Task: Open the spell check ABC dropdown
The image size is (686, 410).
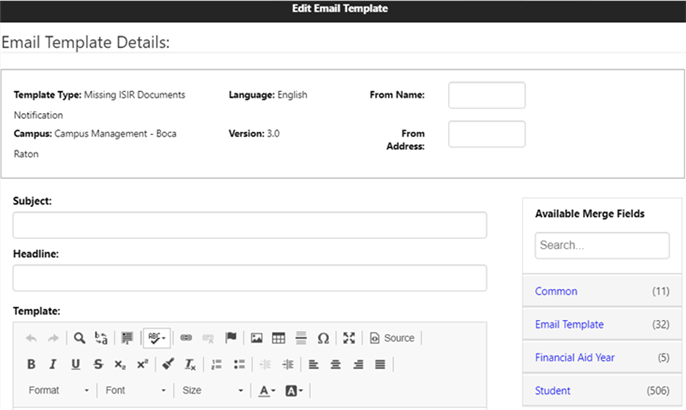Action: [157, 338]
